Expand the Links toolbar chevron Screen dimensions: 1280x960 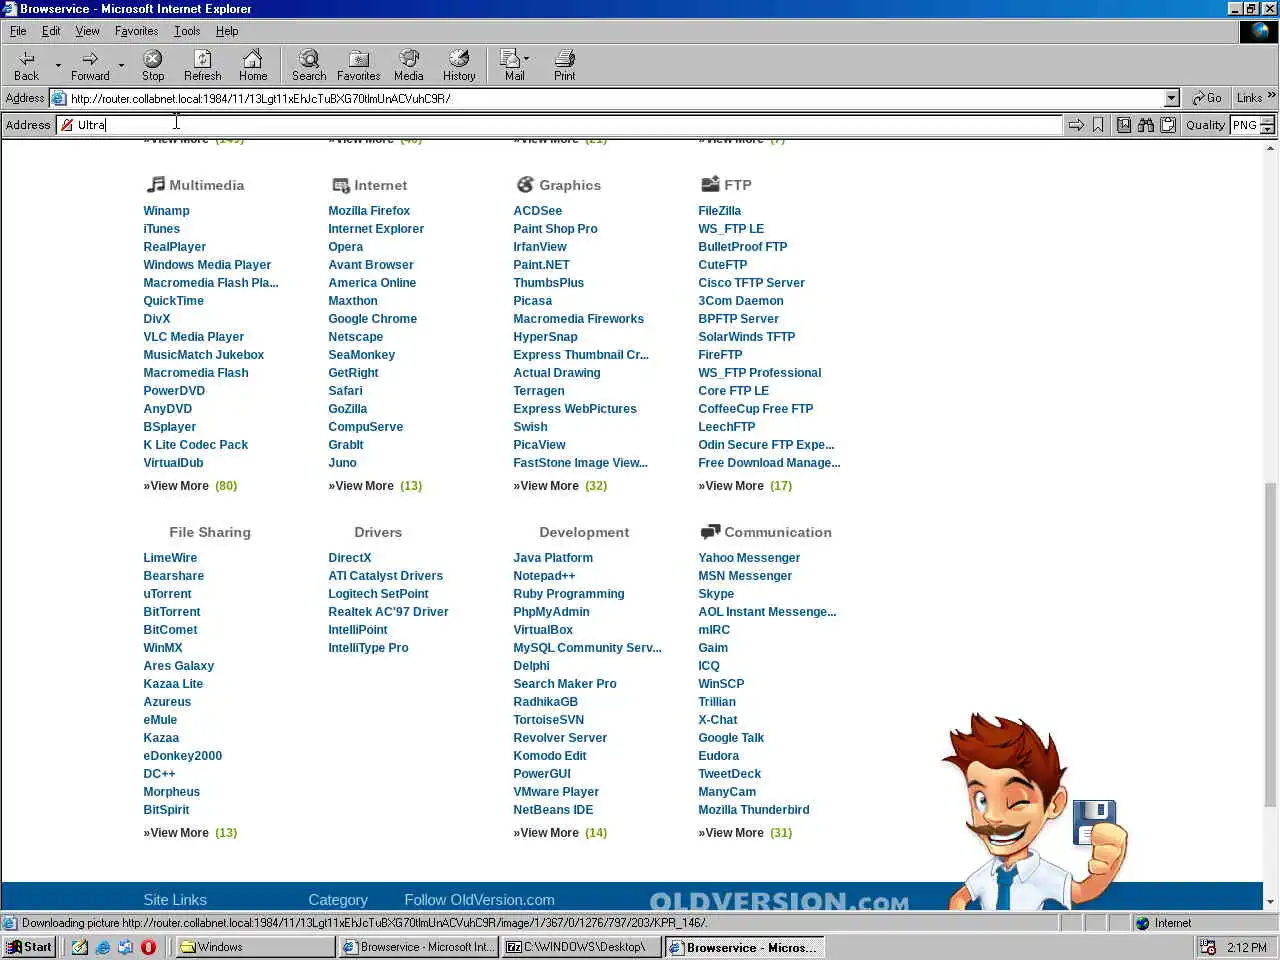pos(1271,97)
